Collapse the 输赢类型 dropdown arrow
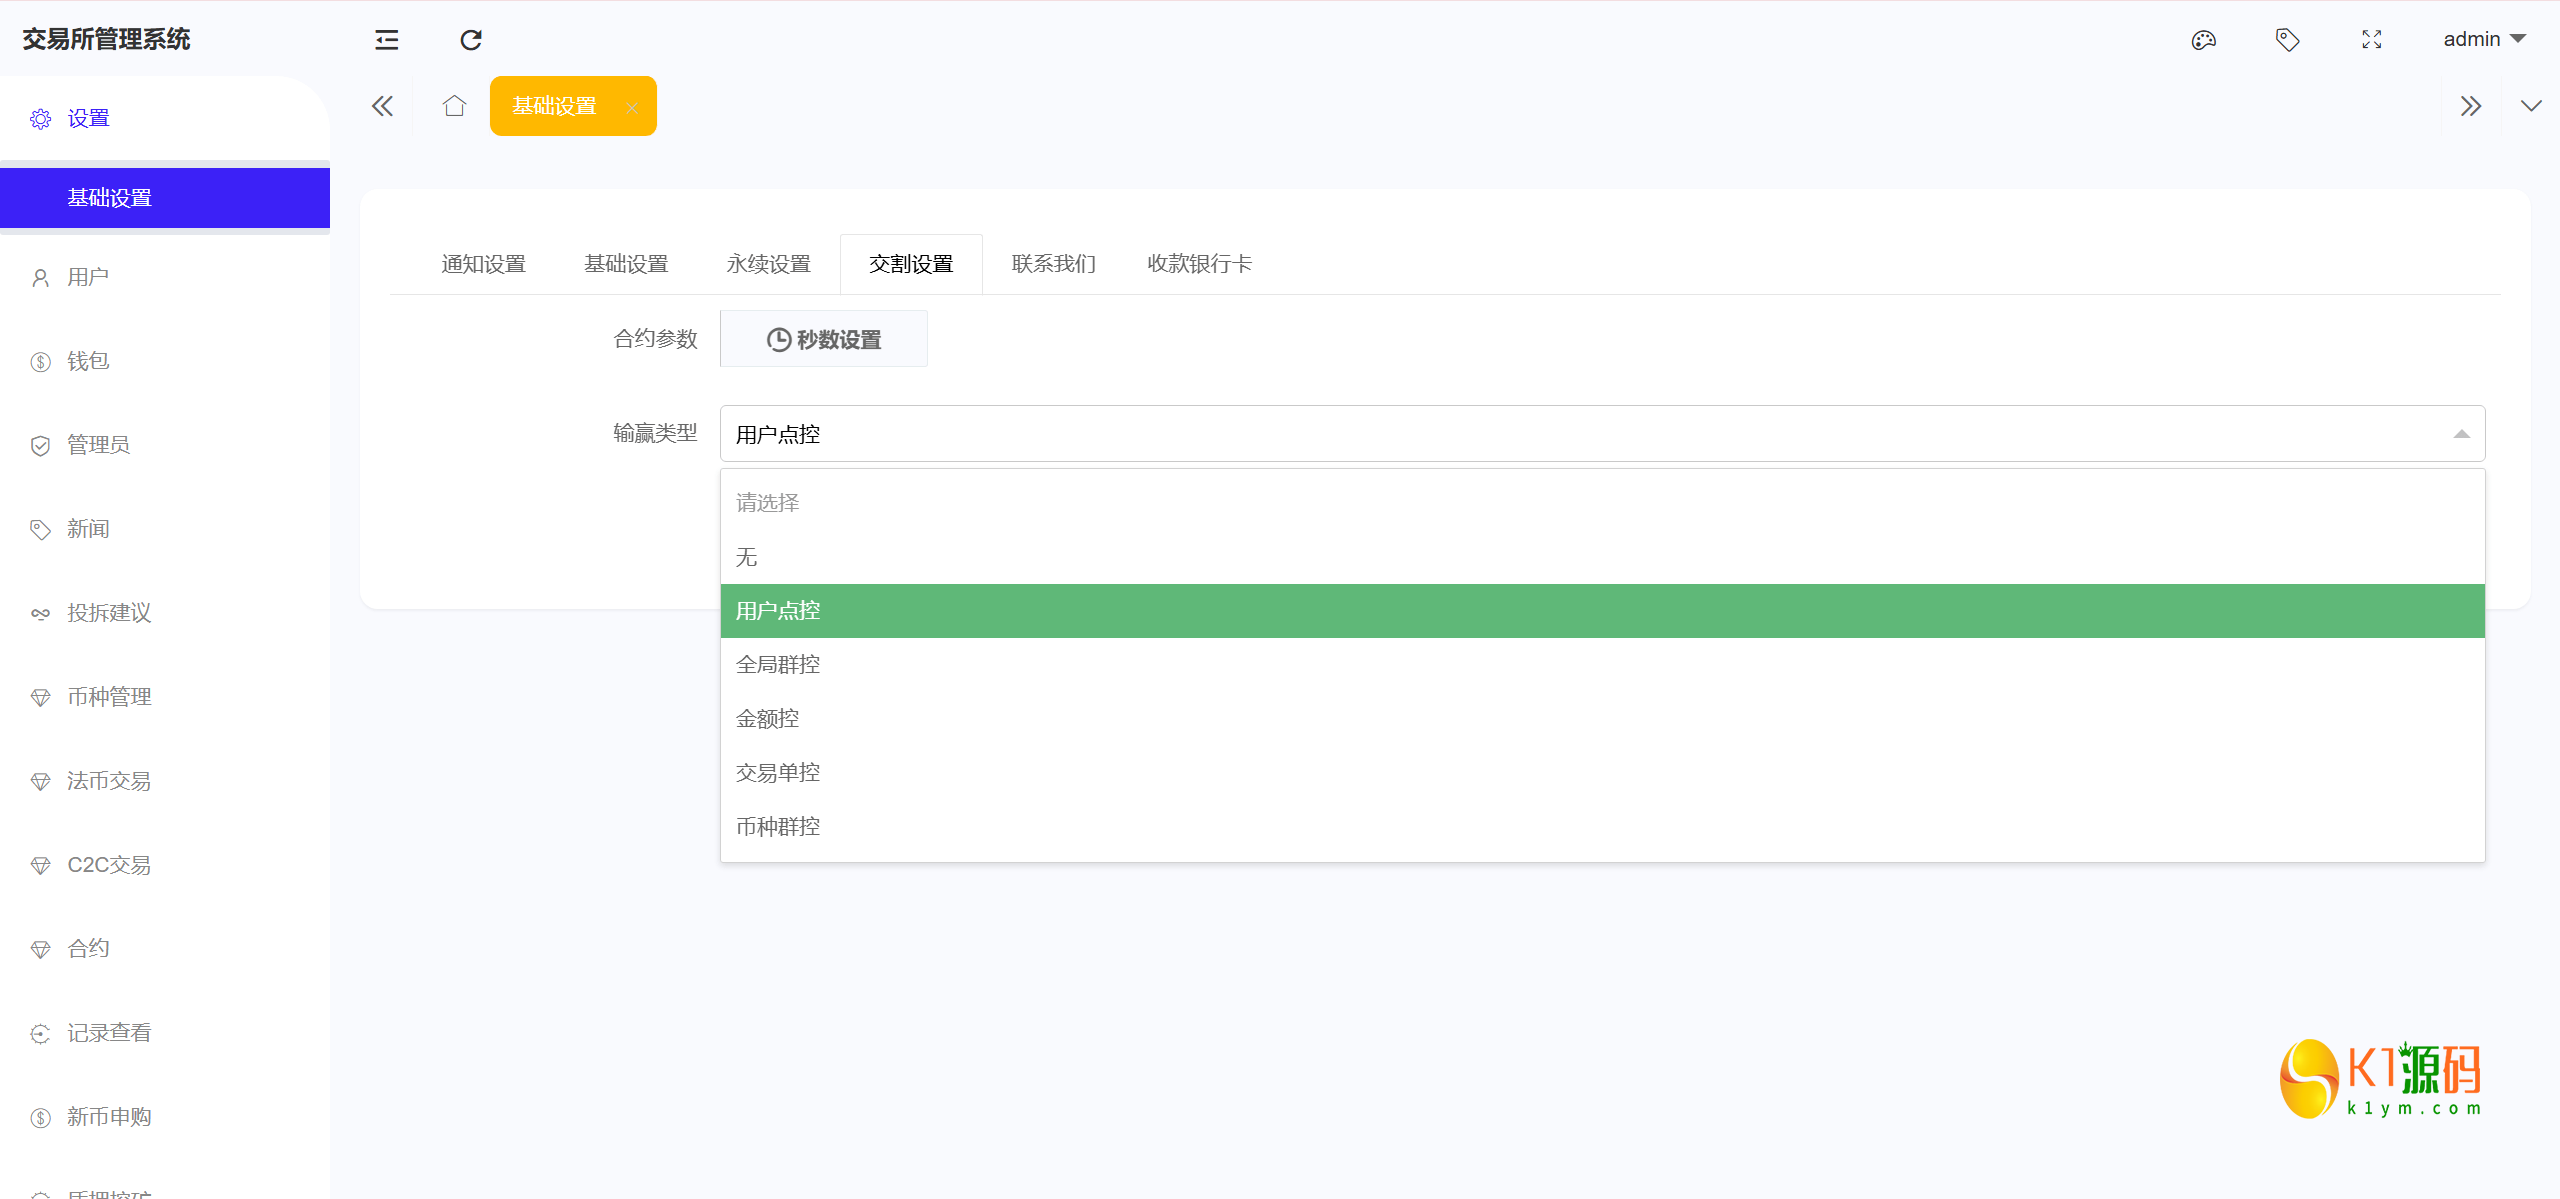The height and width of the screenshot is (1199, 2560). click(x=2461, y=433)
